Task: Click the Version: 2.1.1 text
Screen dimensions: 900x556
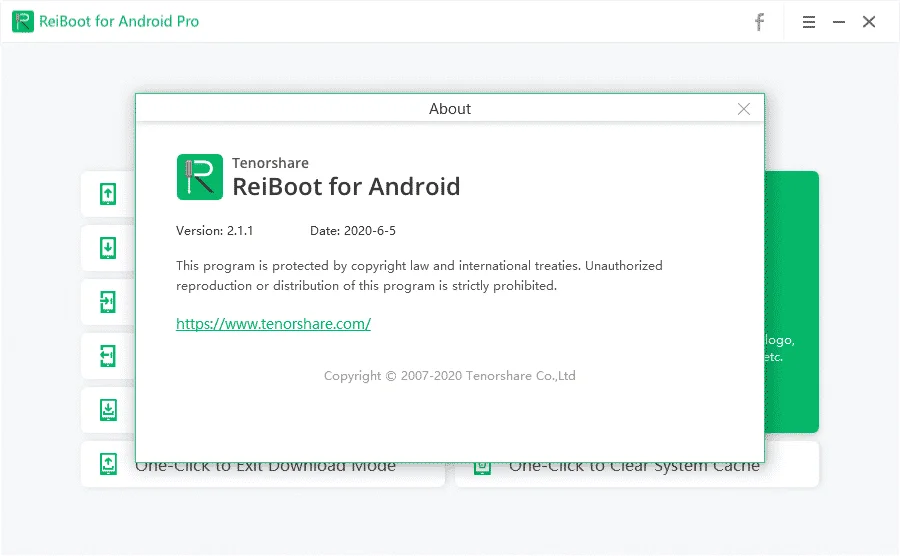Action: pos(214,231)
